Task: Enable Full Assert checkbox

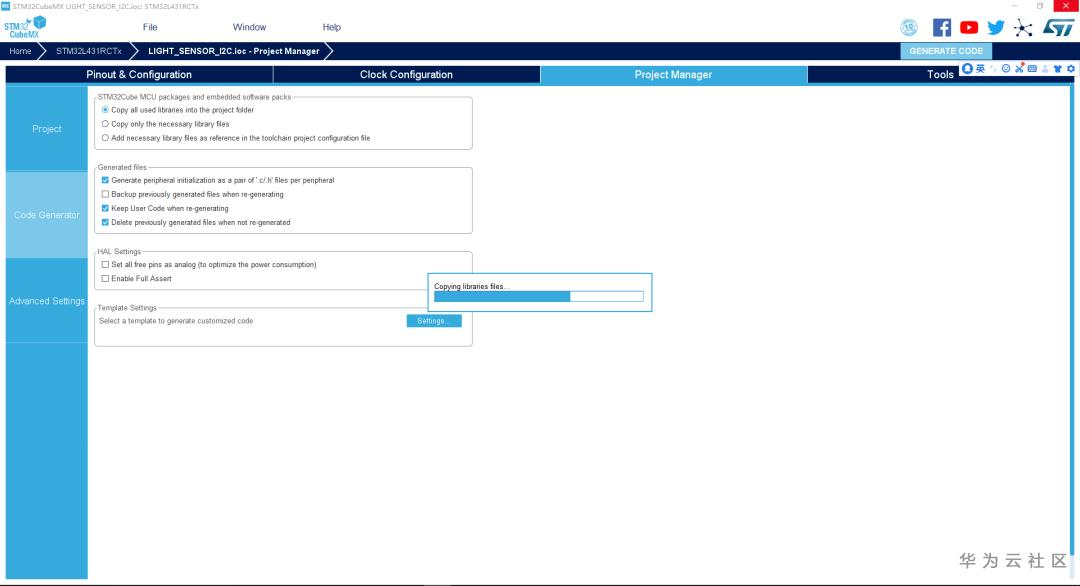Action: 105,279
